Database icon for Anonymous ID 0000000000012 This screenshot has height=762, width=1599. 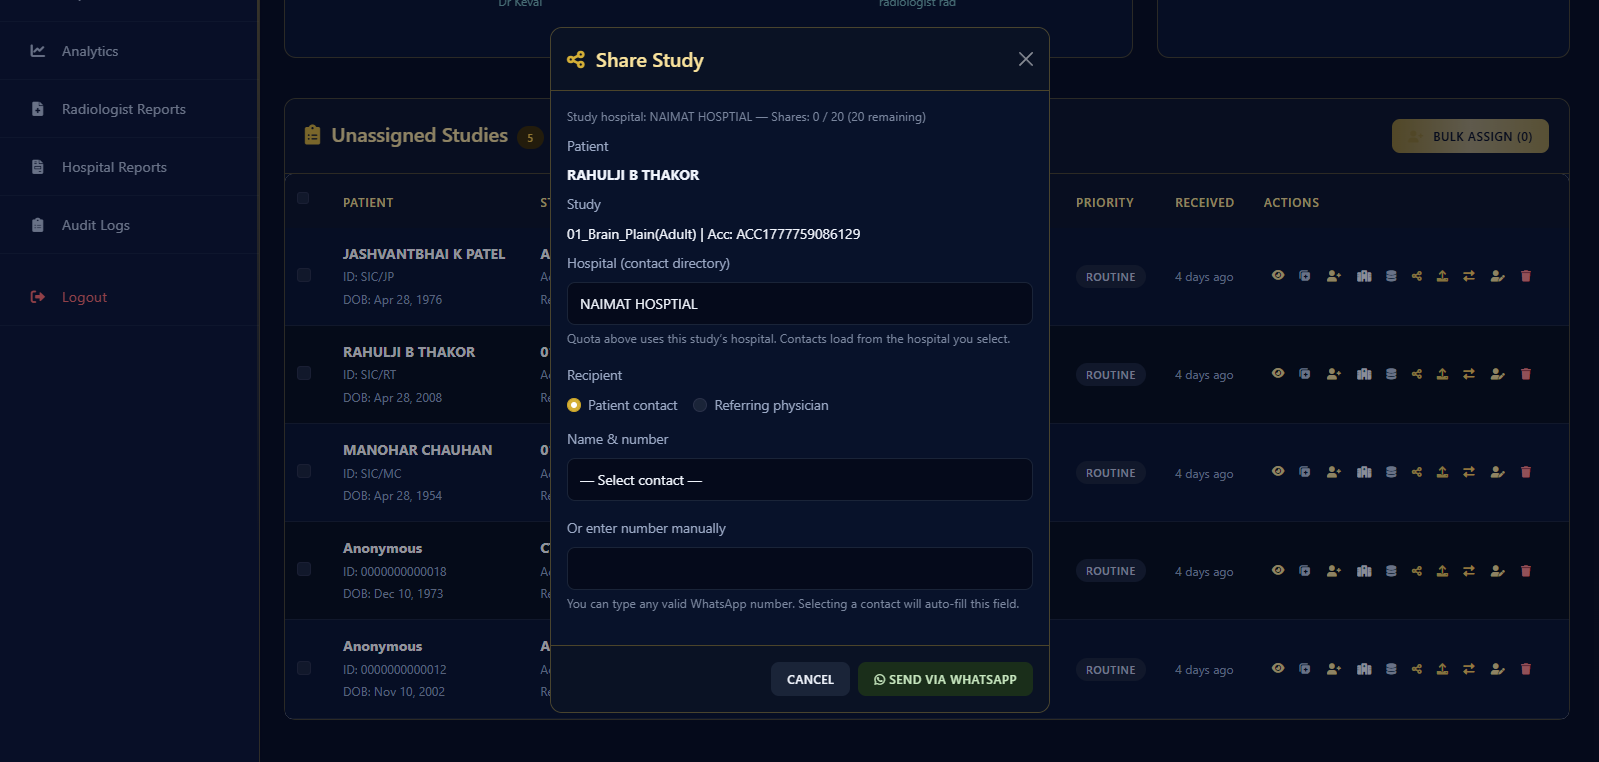coord(1391,669)
